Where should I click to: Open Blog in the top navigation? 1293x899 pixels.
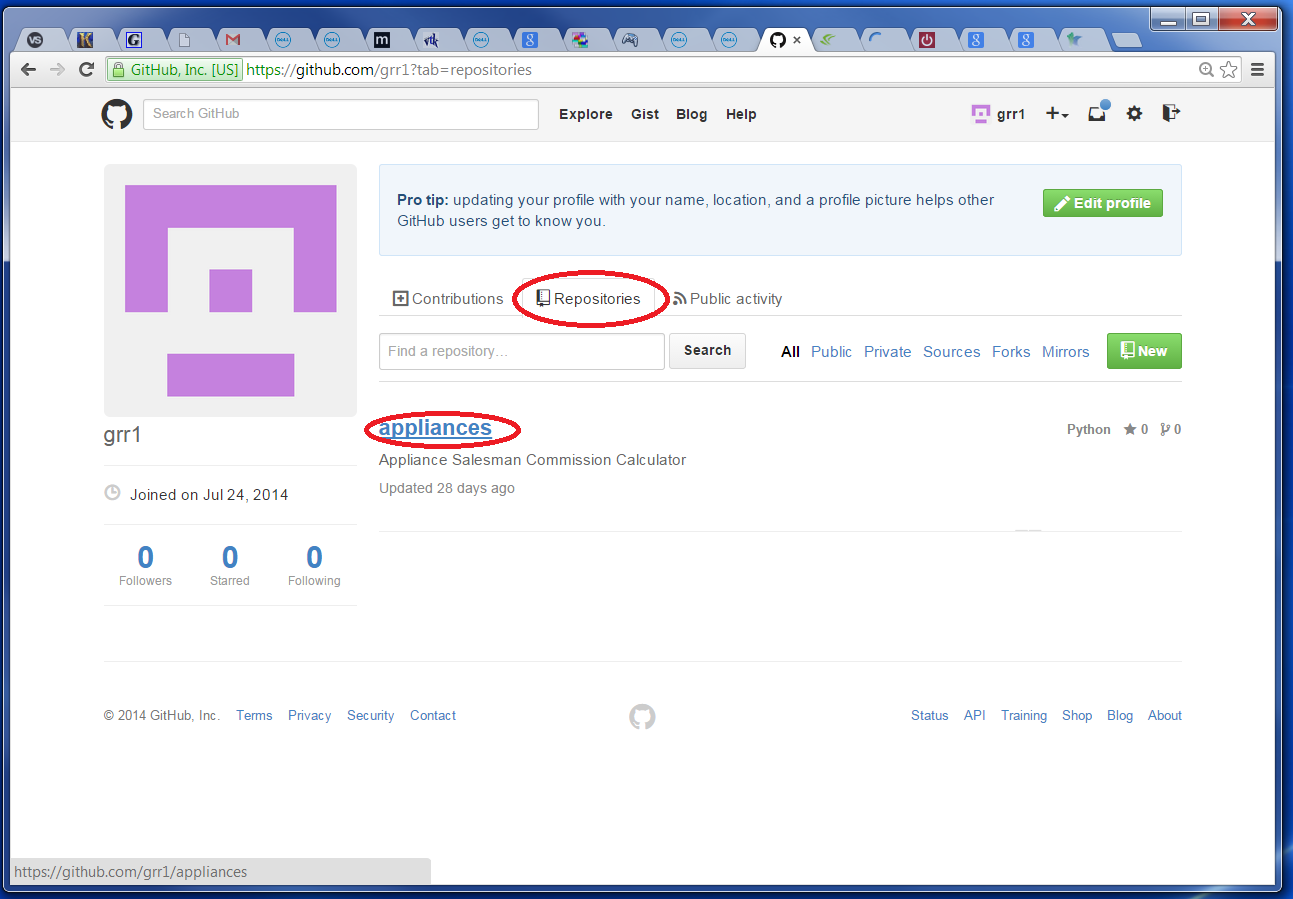(691, 114)
